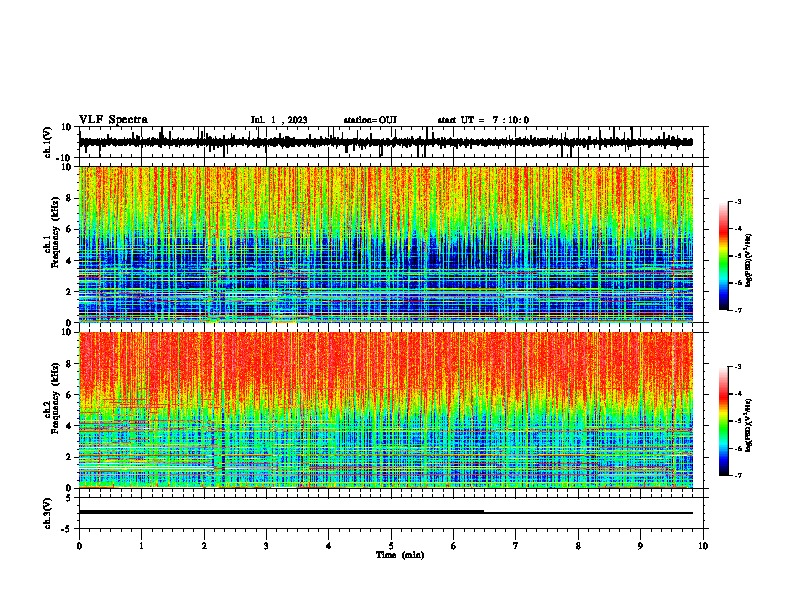792x612 pixels.
Task: Click the time axis tick label "9"
Action: 640,546
